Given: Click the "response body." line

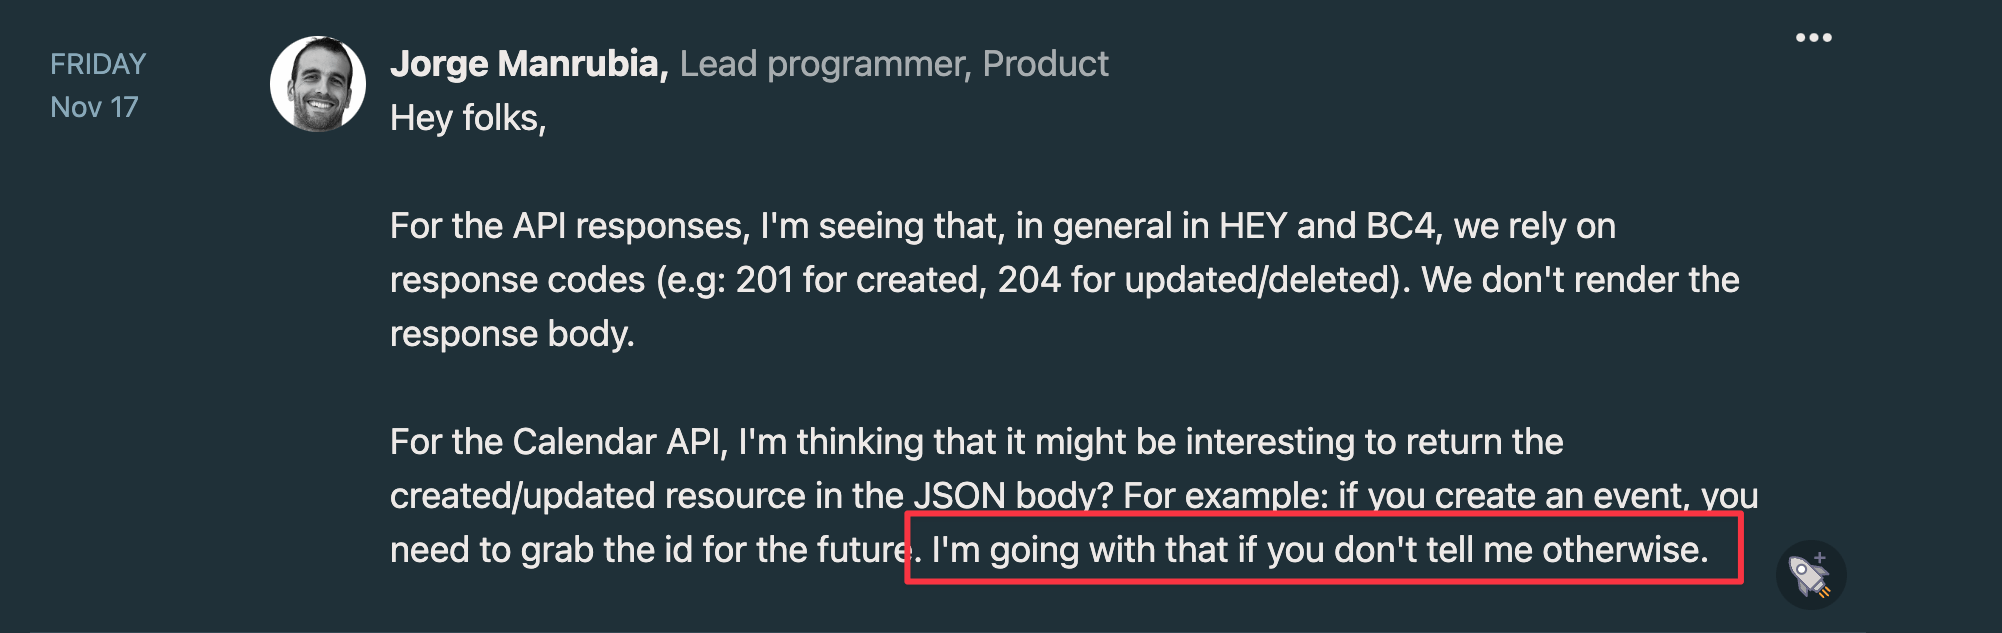Looking at the screenshot, I should pos(512,334).
